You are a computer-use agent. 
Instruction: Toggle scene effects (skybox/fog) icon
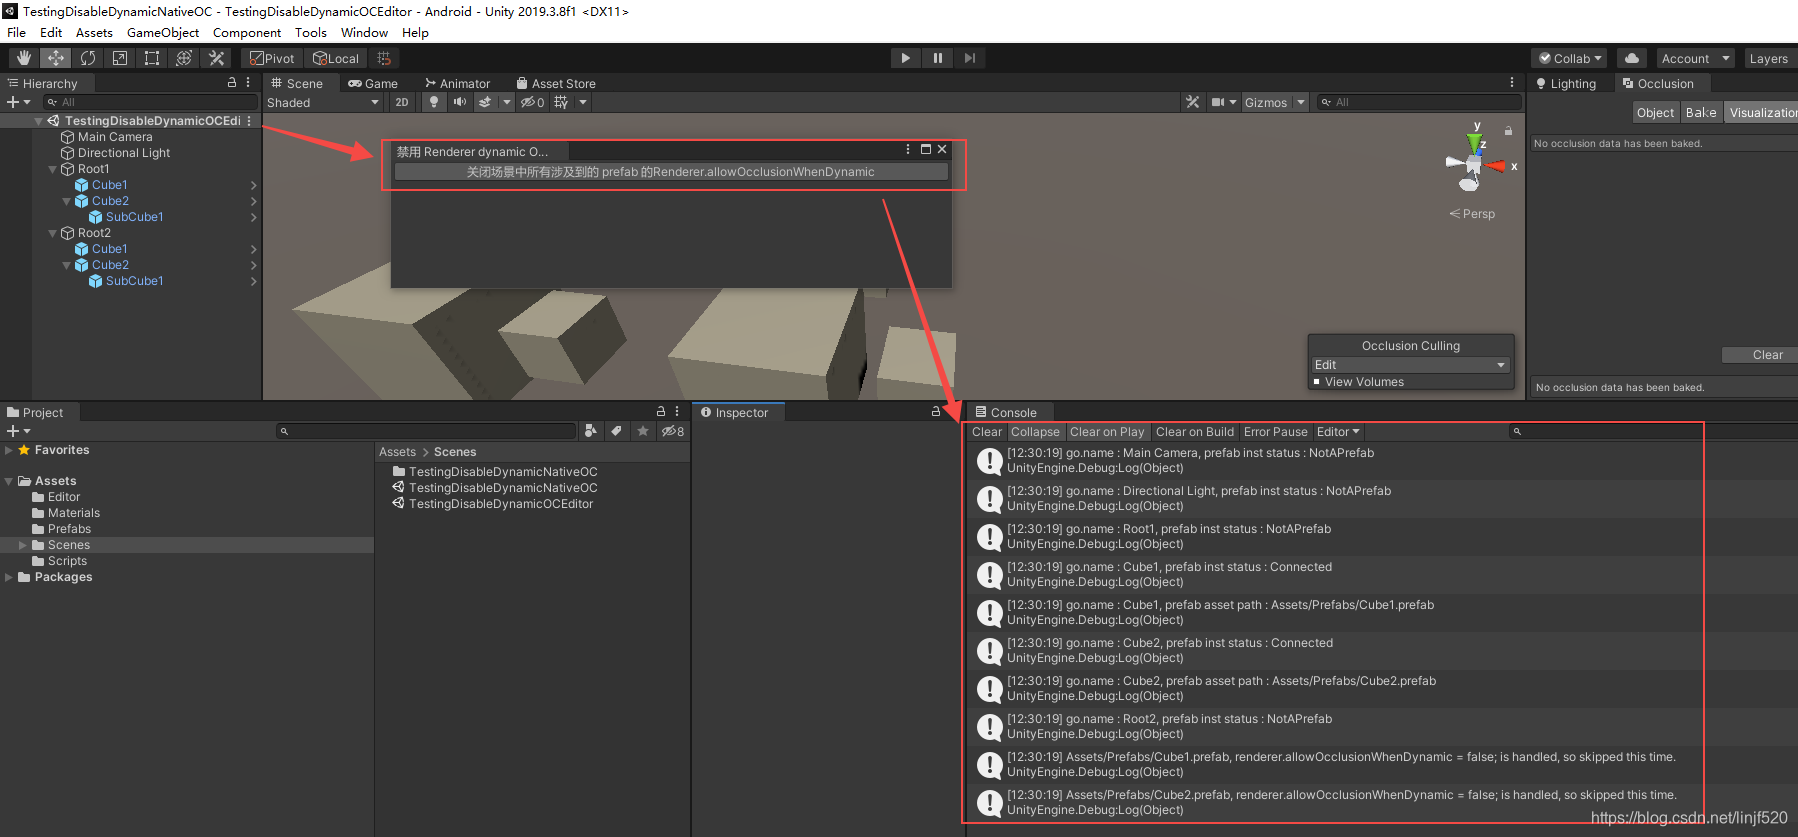(485, 102)
